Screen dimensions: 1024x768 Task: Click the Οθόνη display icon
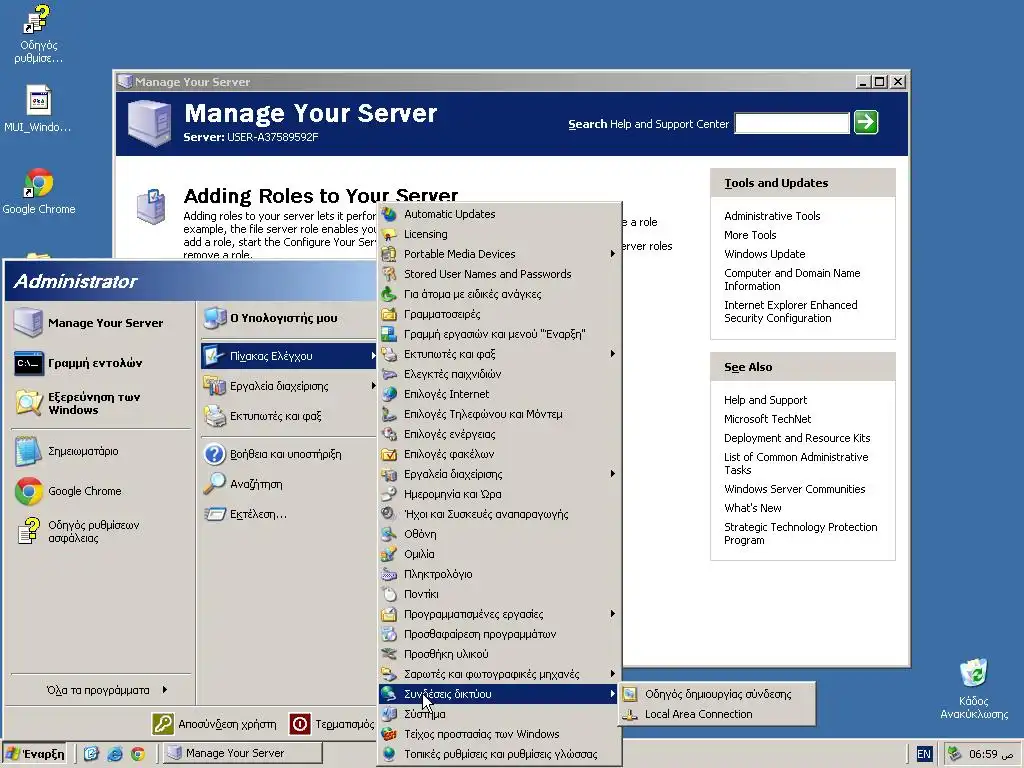389,534
